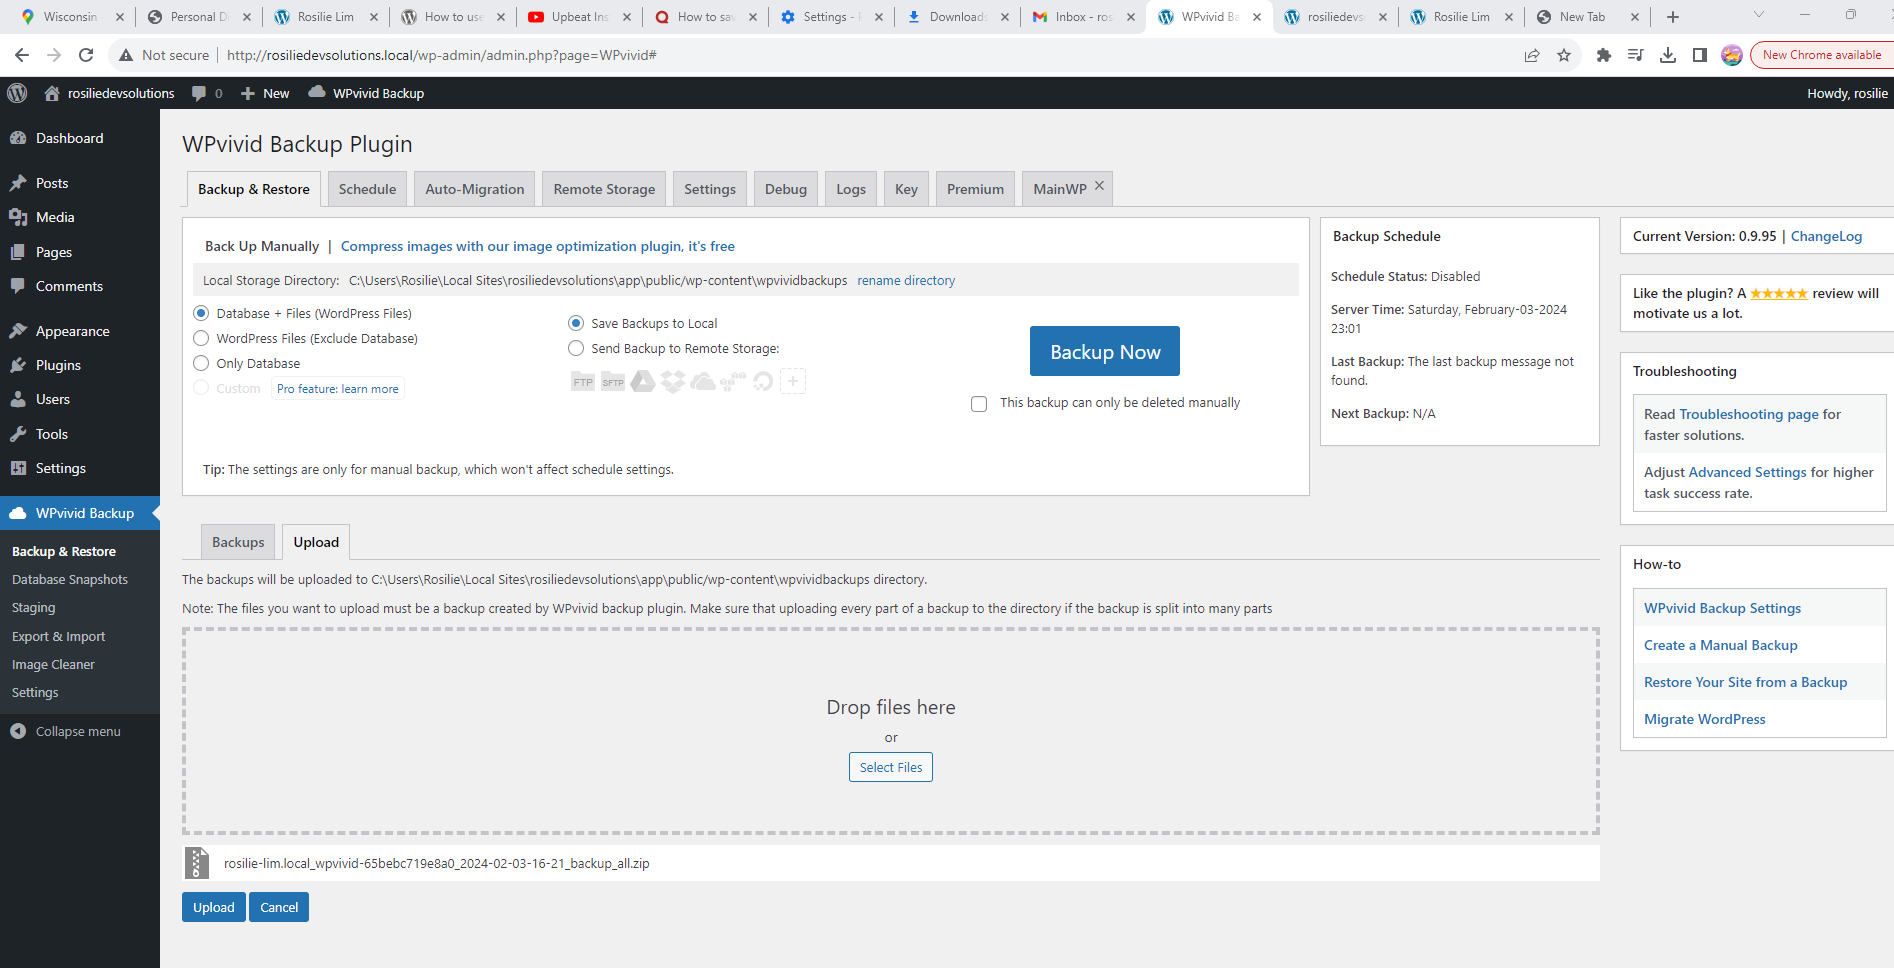Open Plugins in the admin sidebar
The width and height of the screenshot is (1894, 968).
tap(58, 365)
